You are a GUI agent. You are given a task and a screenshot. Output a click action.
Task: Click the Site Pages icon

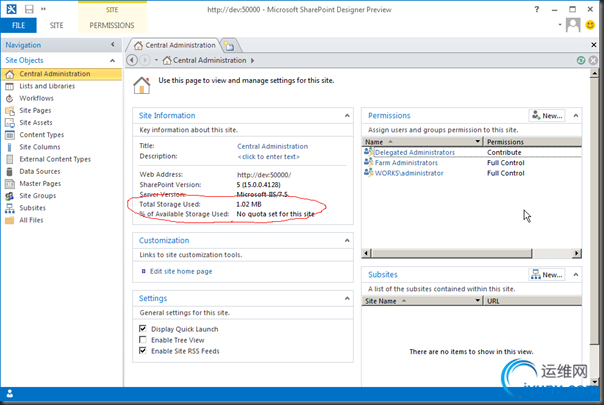point(10,111)
